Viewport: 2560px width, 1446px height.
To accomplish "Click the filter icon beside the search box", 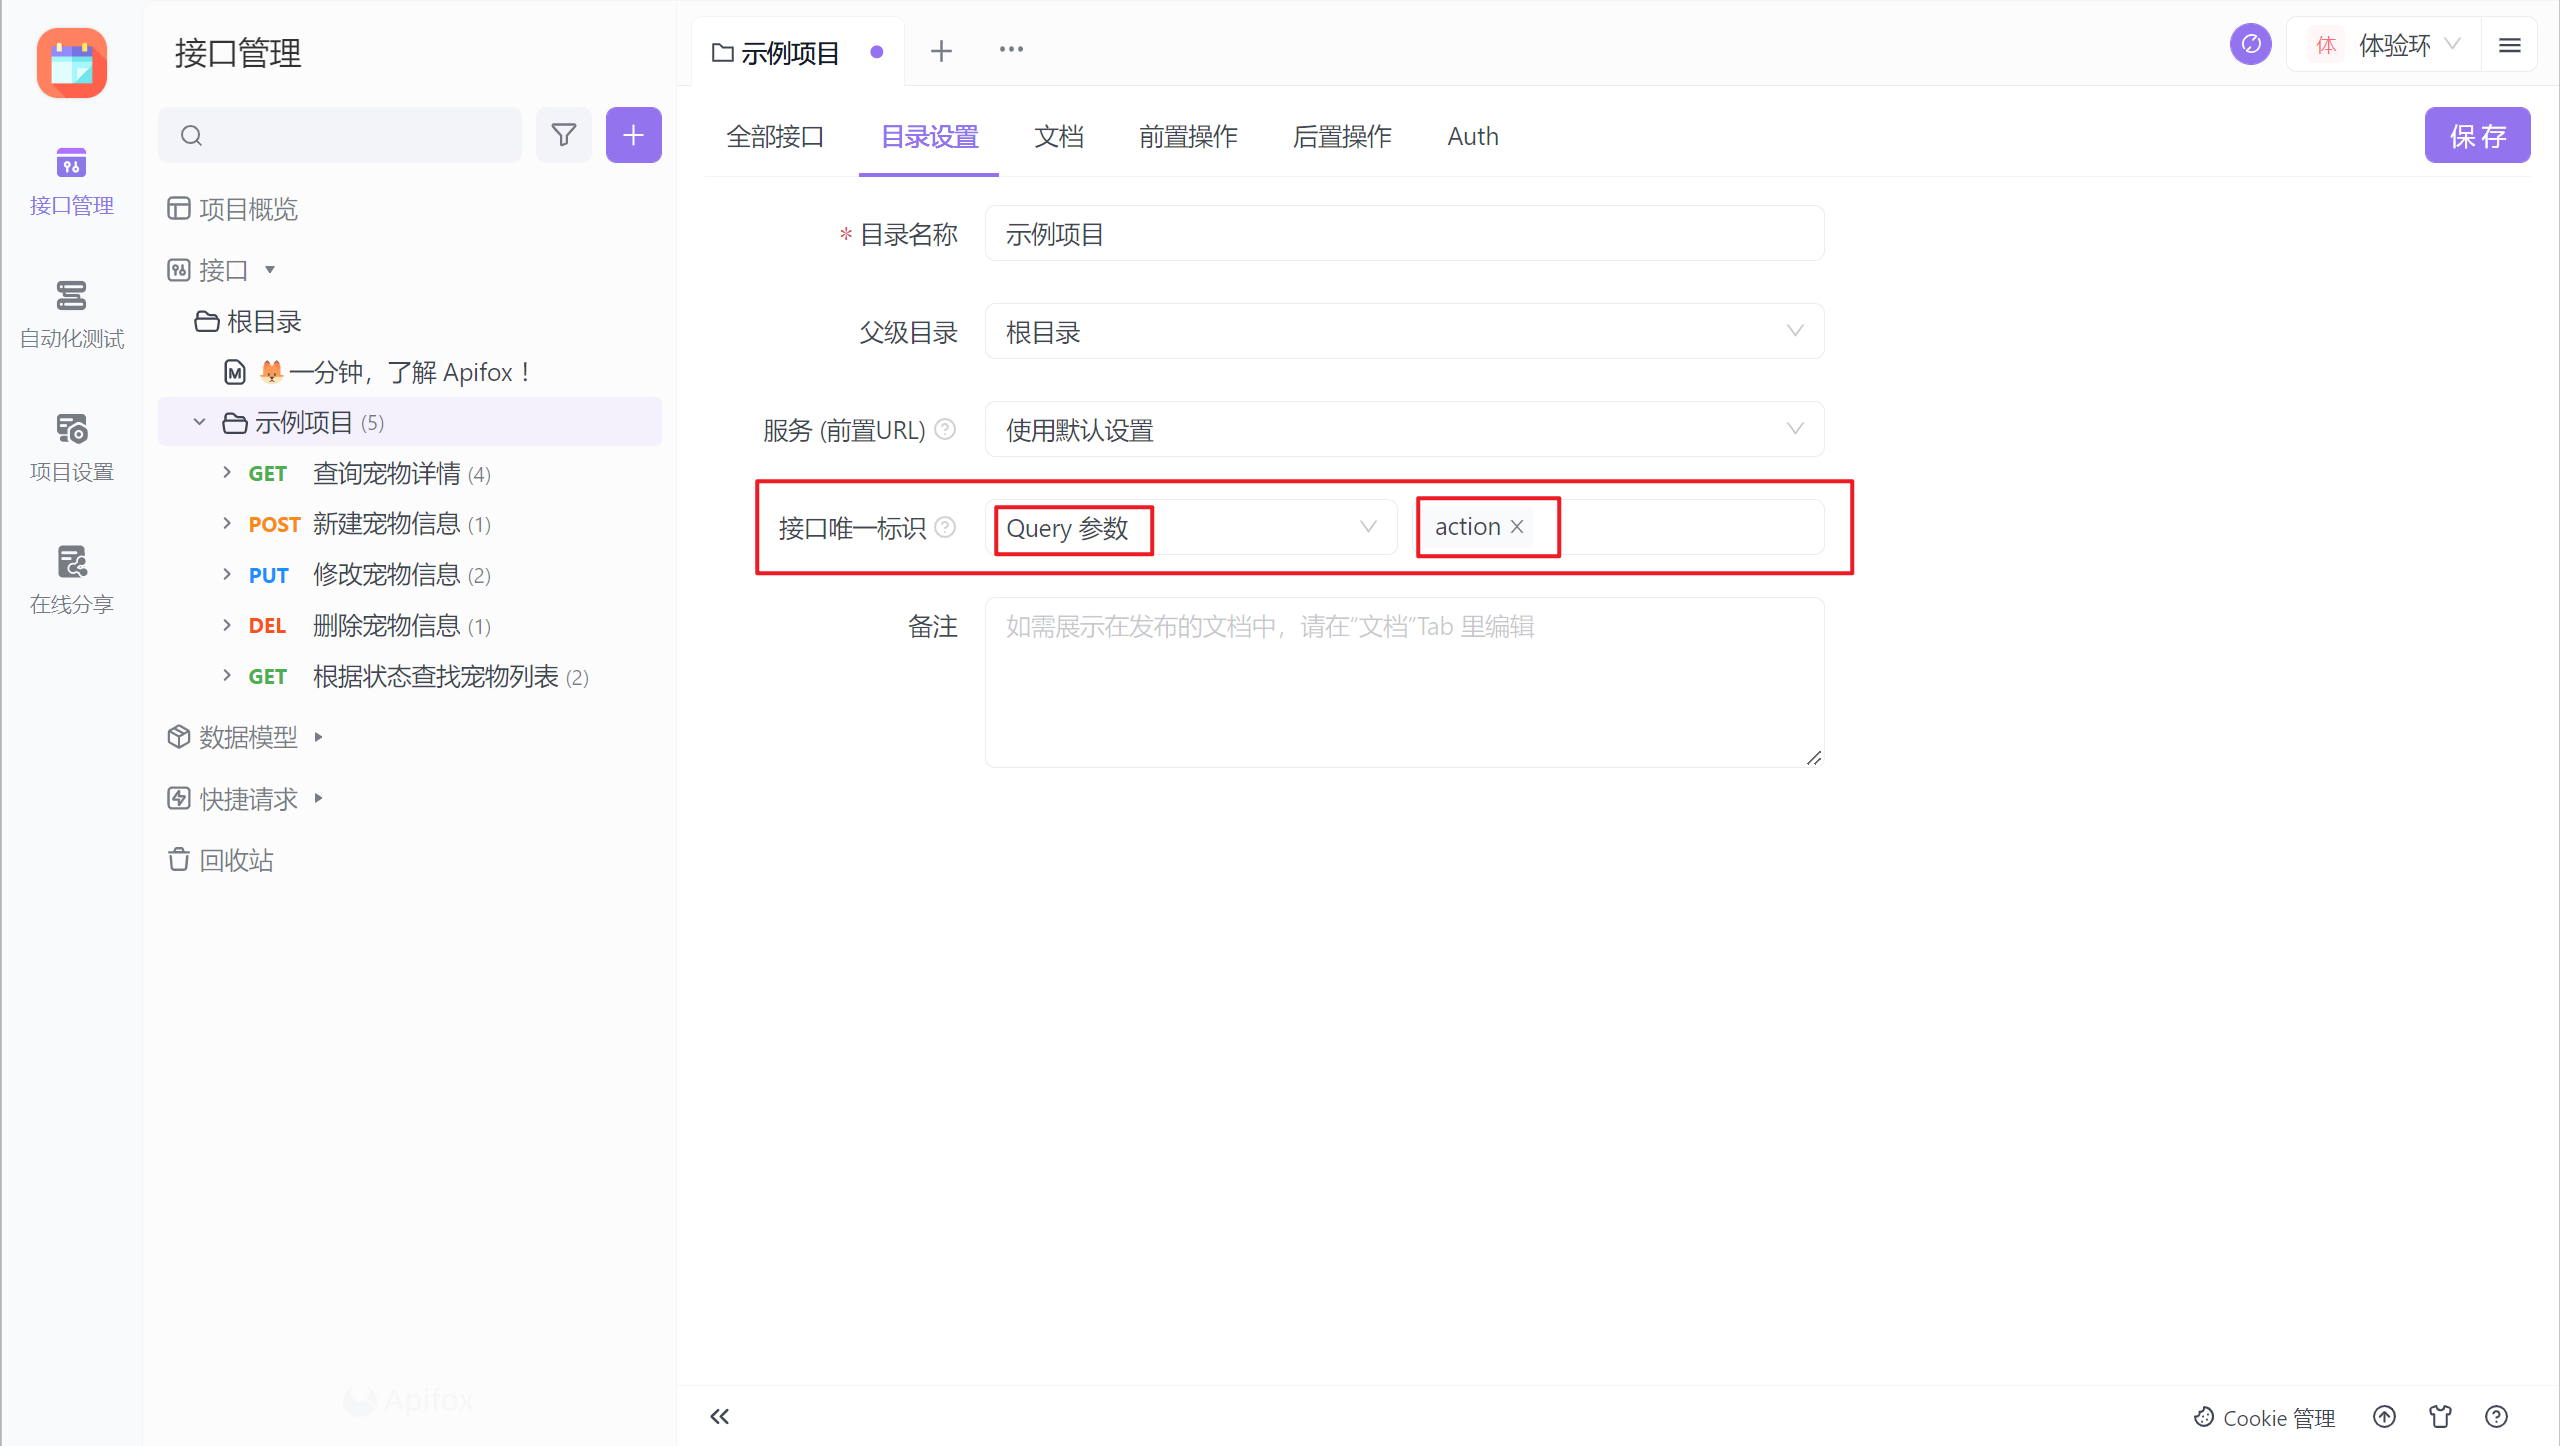I will point(564,135).
